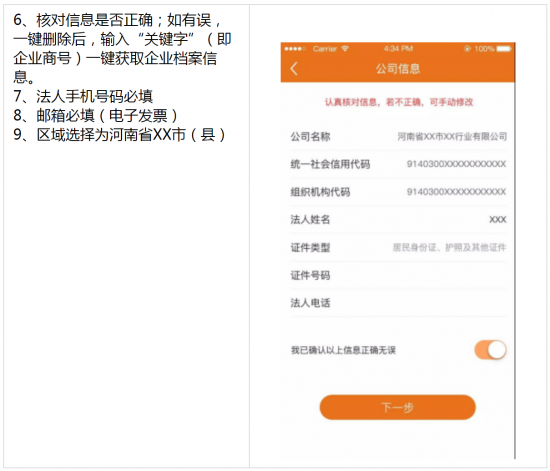Click the 法人电话 input field
550x471 pixels.
[398, 303]
